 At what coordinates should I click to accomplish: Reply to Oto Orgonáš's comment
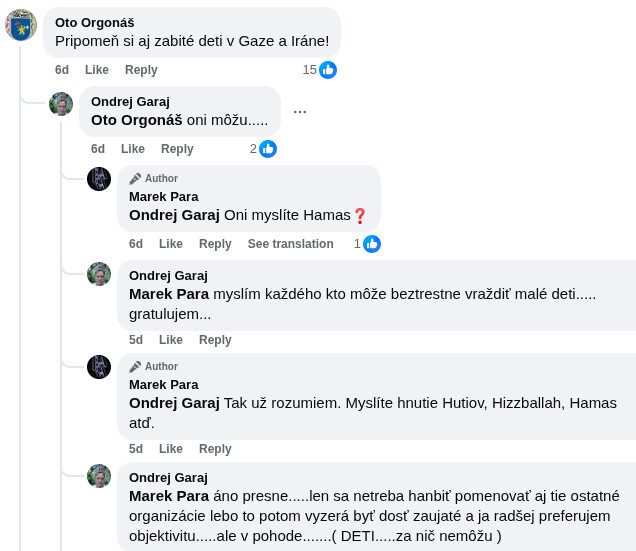(x=141, y=70)
